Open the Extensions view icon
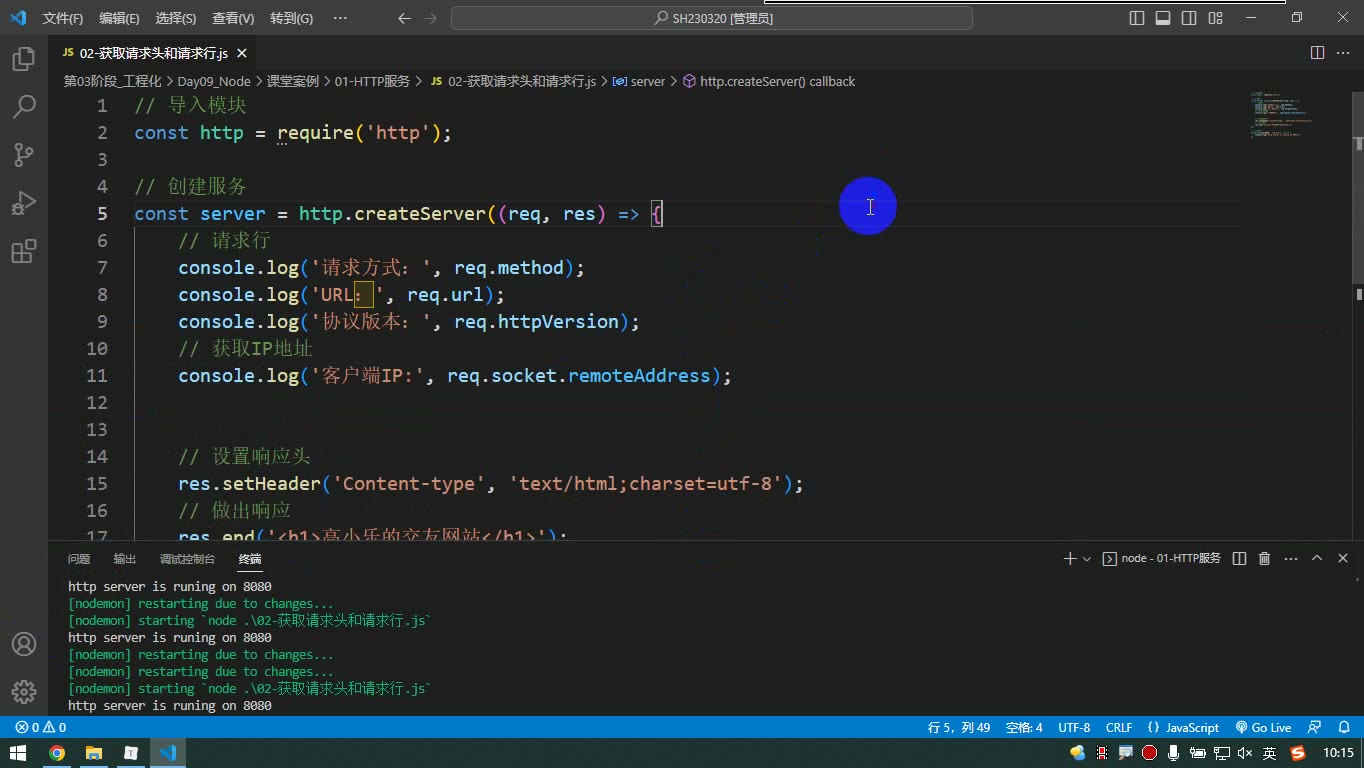The height and width of the screenshot is (768, 1364). click(x=23, y=251)
